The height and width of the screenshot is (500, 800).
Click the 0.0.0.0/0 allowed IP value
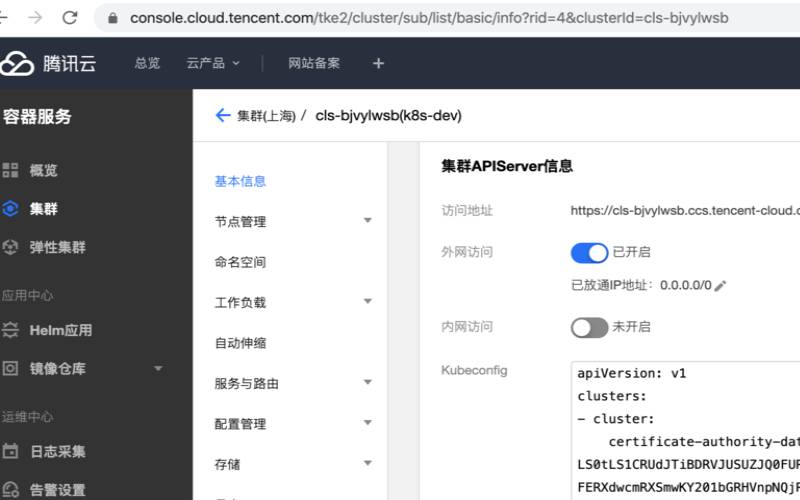click(x=685, y=285)
